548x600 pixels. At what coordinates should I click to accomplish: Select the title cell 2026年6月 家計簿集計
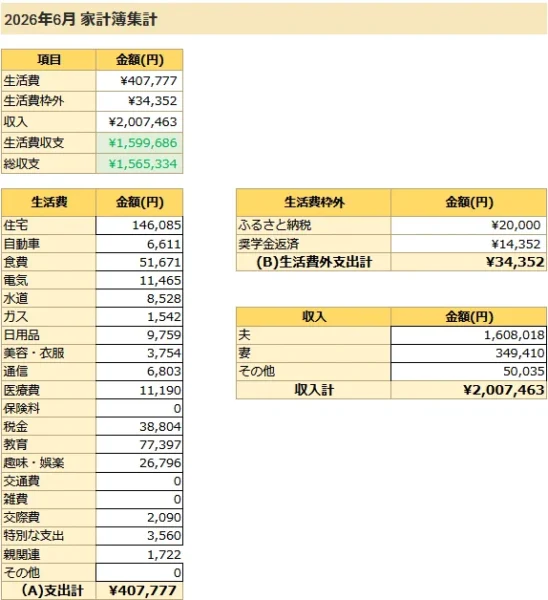pyautogui.click(x=274, y=19)
